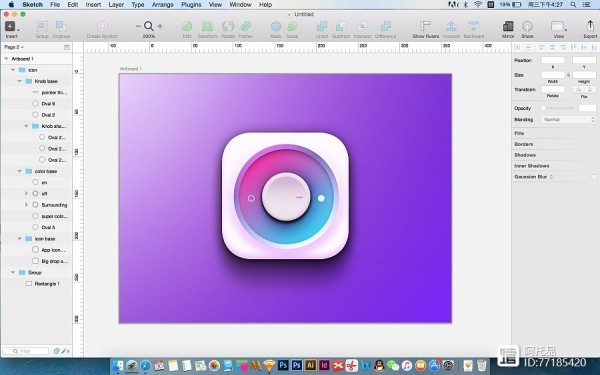Adjust the Opacity slider
Screen dimensions: 600x375
pos(558,108)
